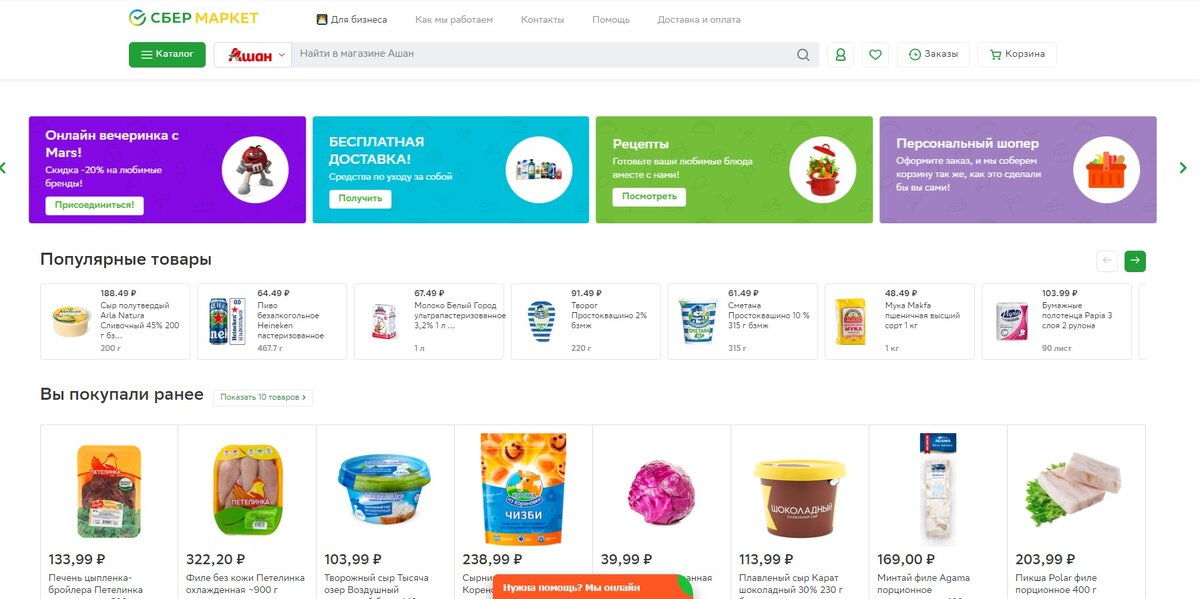The image size is (1200, 599).
Task: Click the magnifier search icon
Action: point(803,55)
